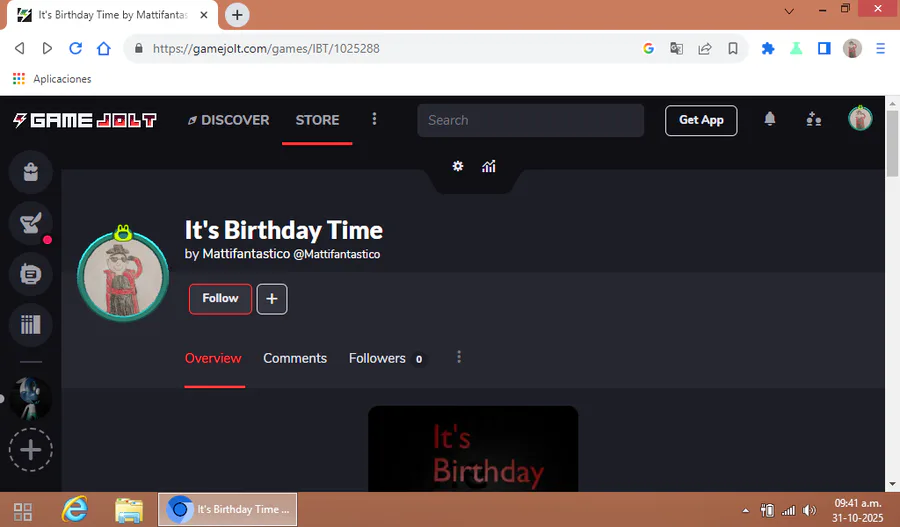Focus the Game Jolt Search field

pyautogui.click(x=530, y=120)
